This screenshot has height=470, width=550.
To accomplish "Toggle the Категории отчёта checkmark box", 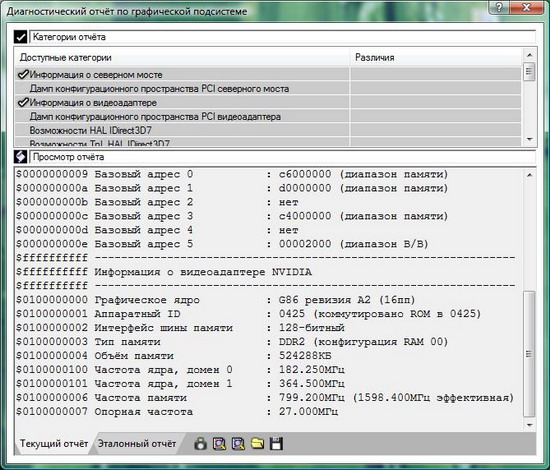I will pyautogui.click(x=20, y=36).
